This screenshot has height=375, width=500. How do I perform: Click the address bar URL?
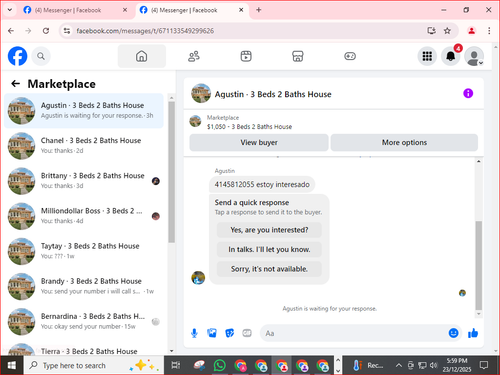(x=145, y=31)
